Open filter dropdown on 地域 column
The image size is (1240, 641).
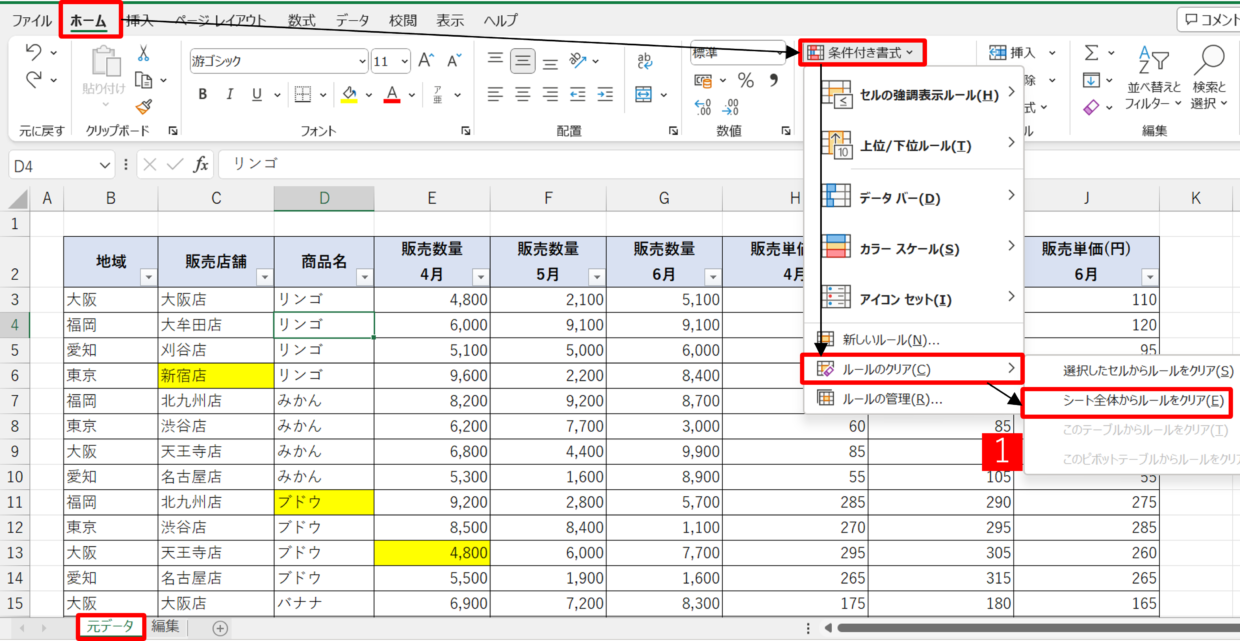pos(148,277)
